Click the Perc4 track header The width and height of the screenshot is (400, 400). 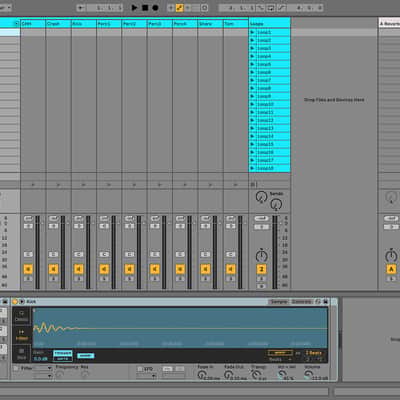[185, 24]
